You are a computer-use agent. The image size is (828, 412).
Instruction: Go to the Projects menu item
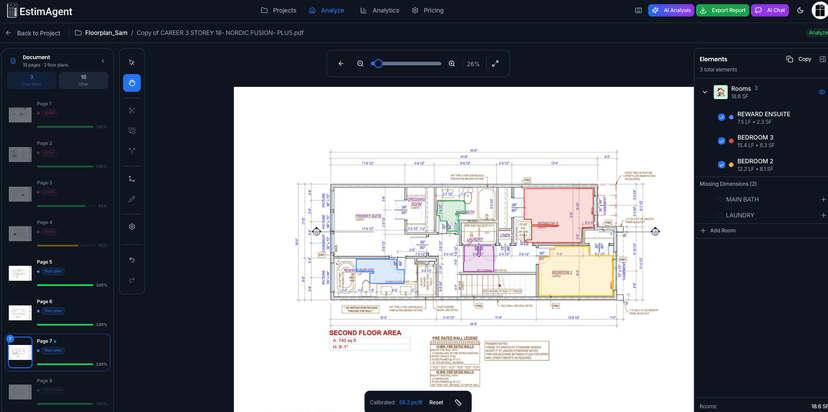tap(278, 10)
